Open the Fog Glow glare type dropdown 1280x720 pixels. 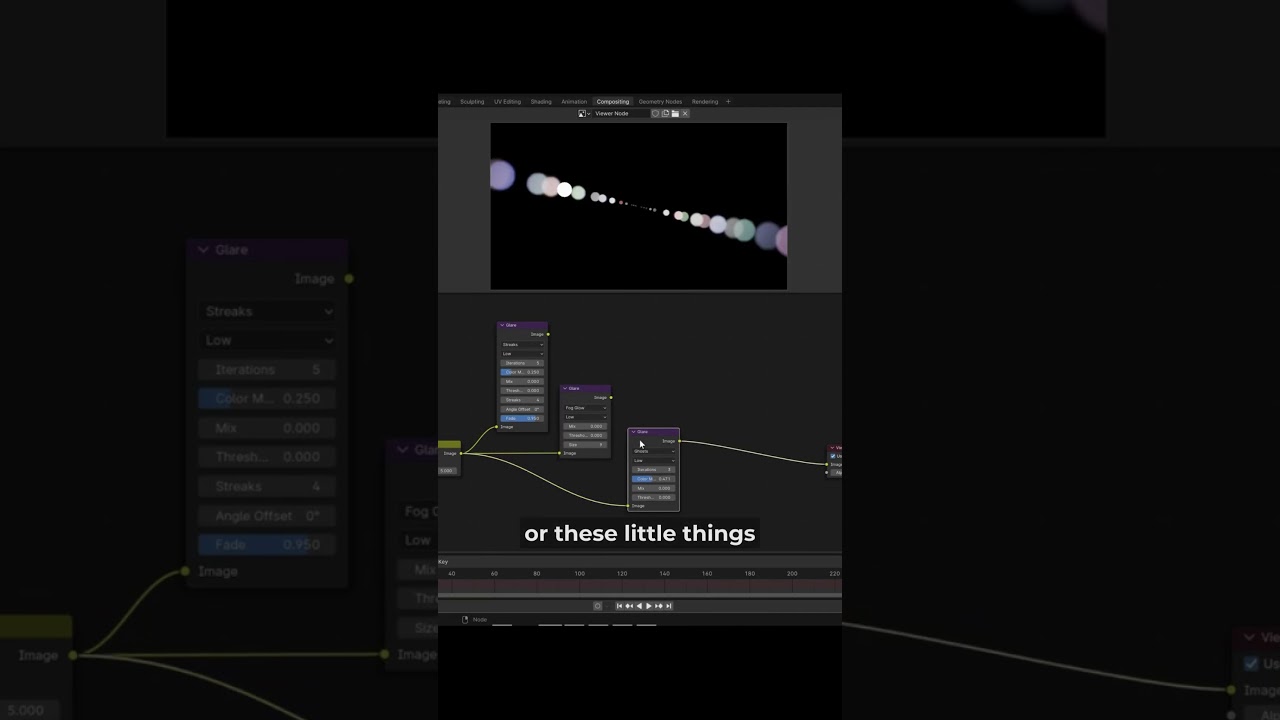(x=585, y=408)
